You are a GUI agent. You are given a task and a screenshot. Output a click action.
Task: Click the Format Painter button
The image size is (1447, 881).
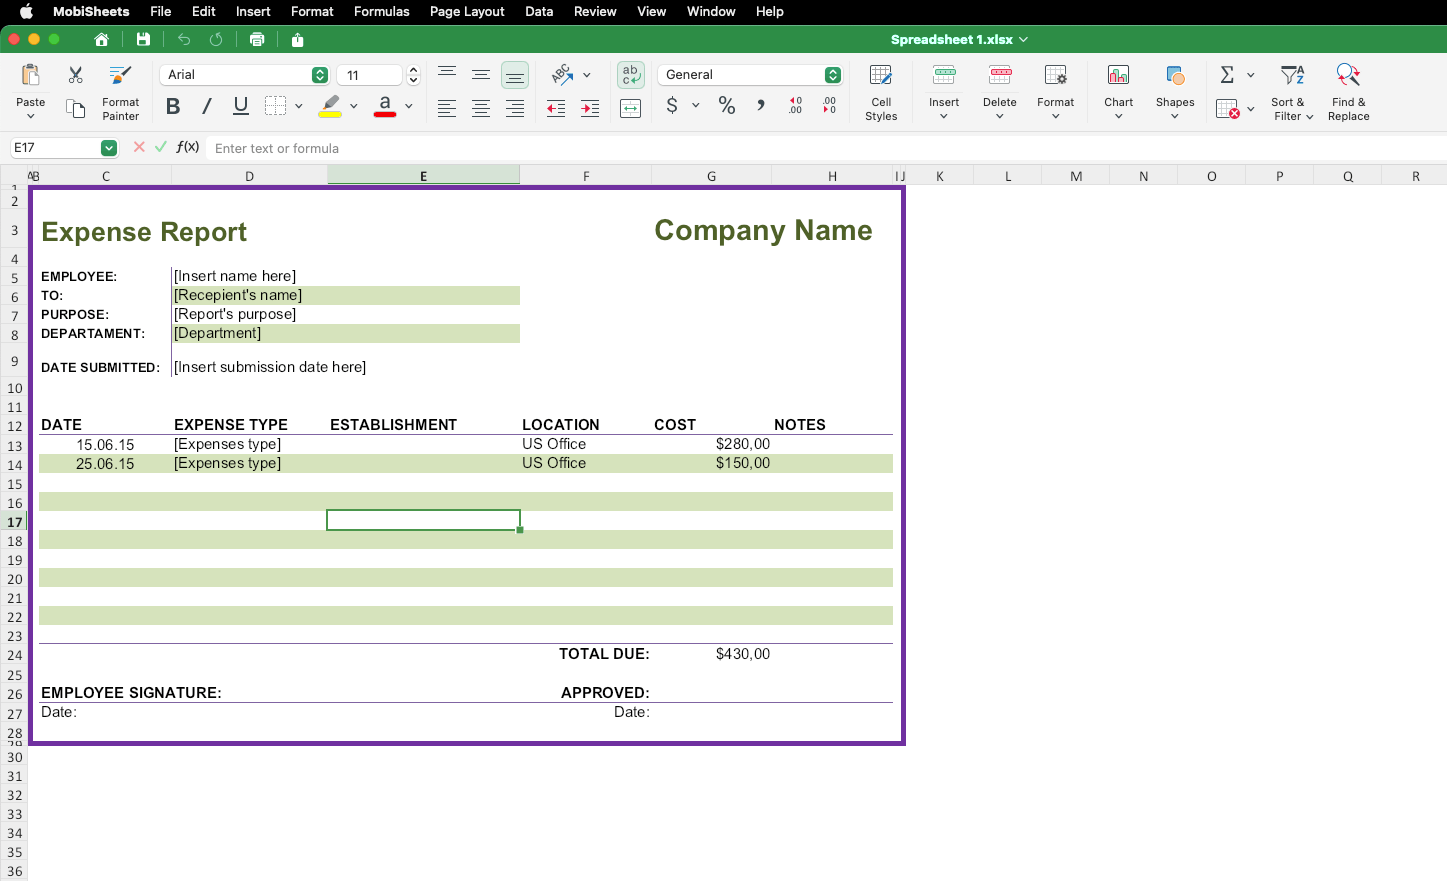[120, 90]
